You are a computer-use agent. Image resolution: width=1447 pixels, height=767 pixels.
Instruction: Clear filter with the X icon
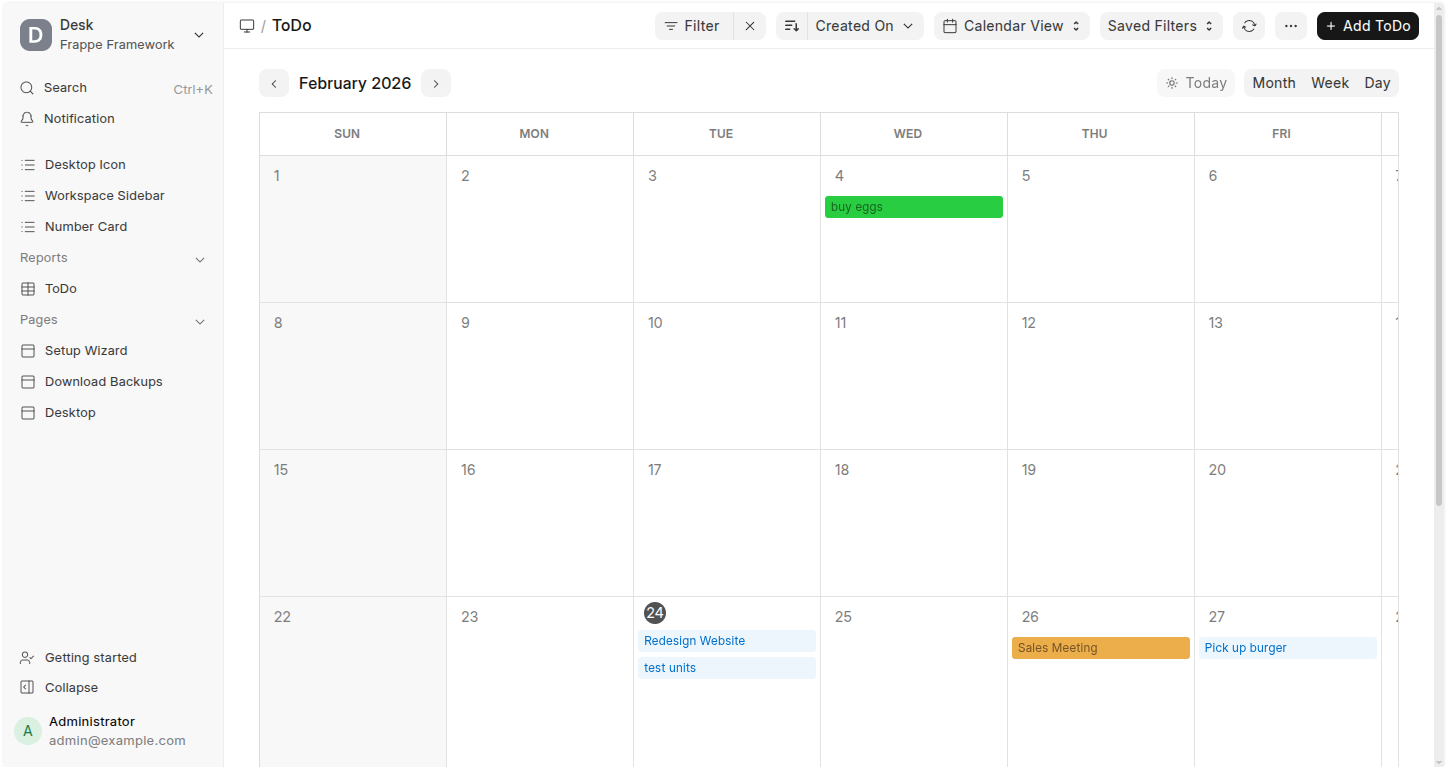[x=750, y=26]
